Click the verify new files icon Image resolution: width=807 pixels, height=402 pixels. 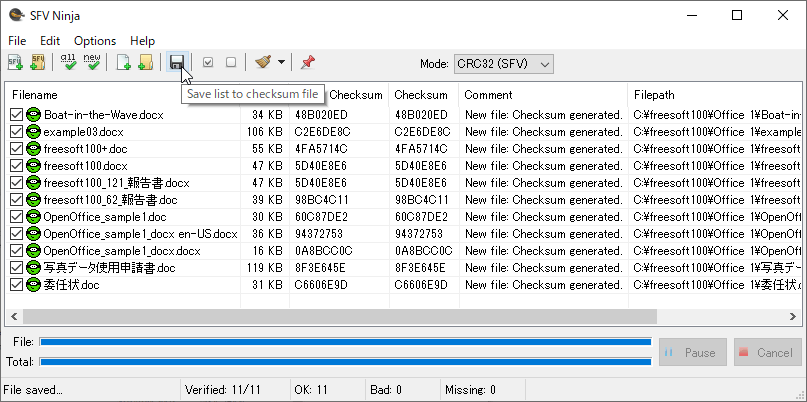(92, 63)
